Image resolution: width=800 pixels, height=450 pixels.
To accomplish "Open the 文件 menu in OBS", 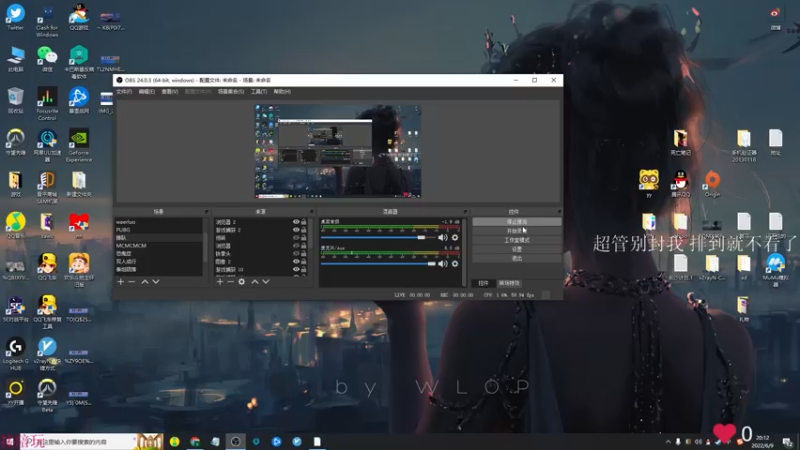I will click(x=124, y=91).
